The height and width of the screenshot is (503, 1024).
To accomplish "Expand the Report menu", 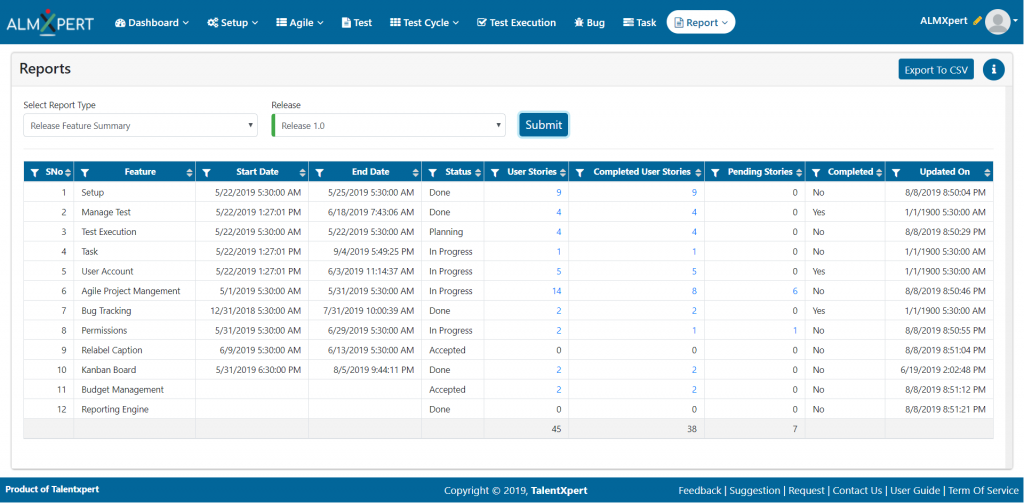I will click(x=701, y=22).
